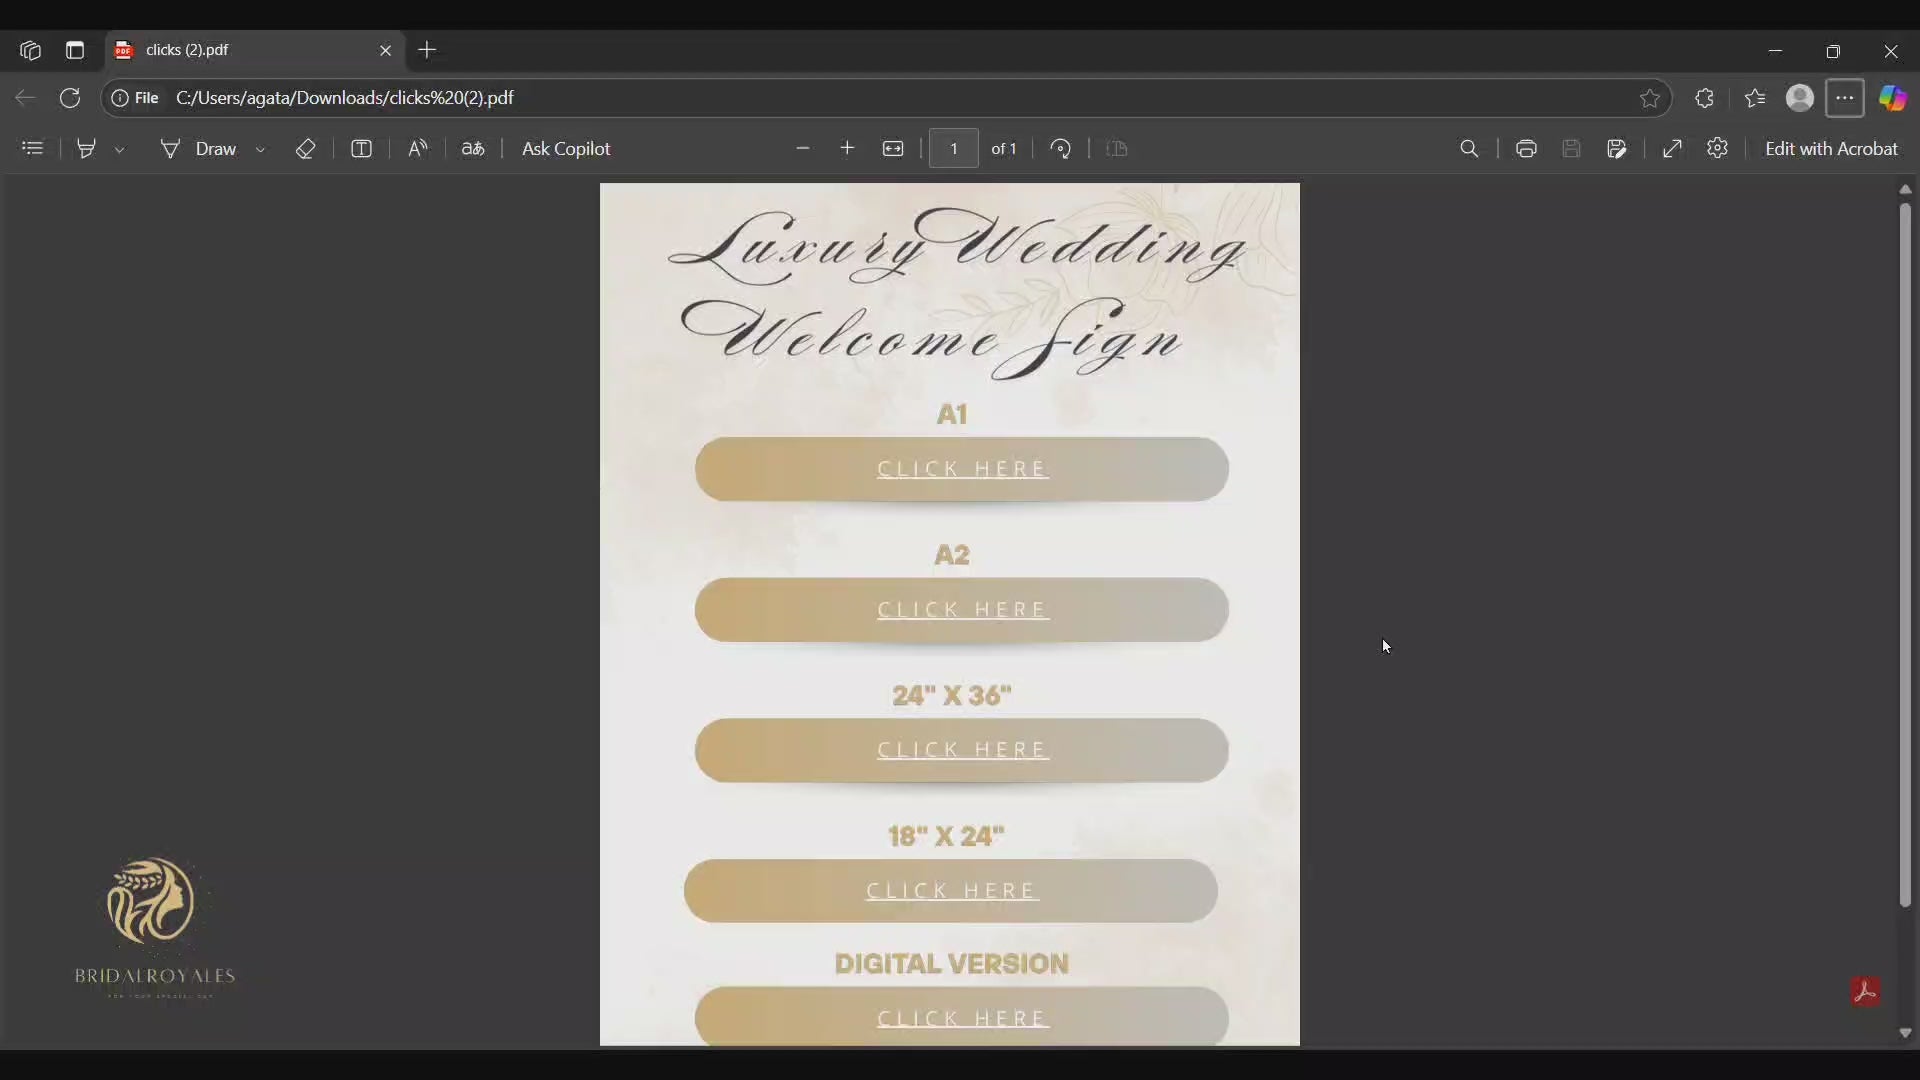Expand the Highlight color dropdown arrow
Screen dimensions: 1920x1080
120,150
